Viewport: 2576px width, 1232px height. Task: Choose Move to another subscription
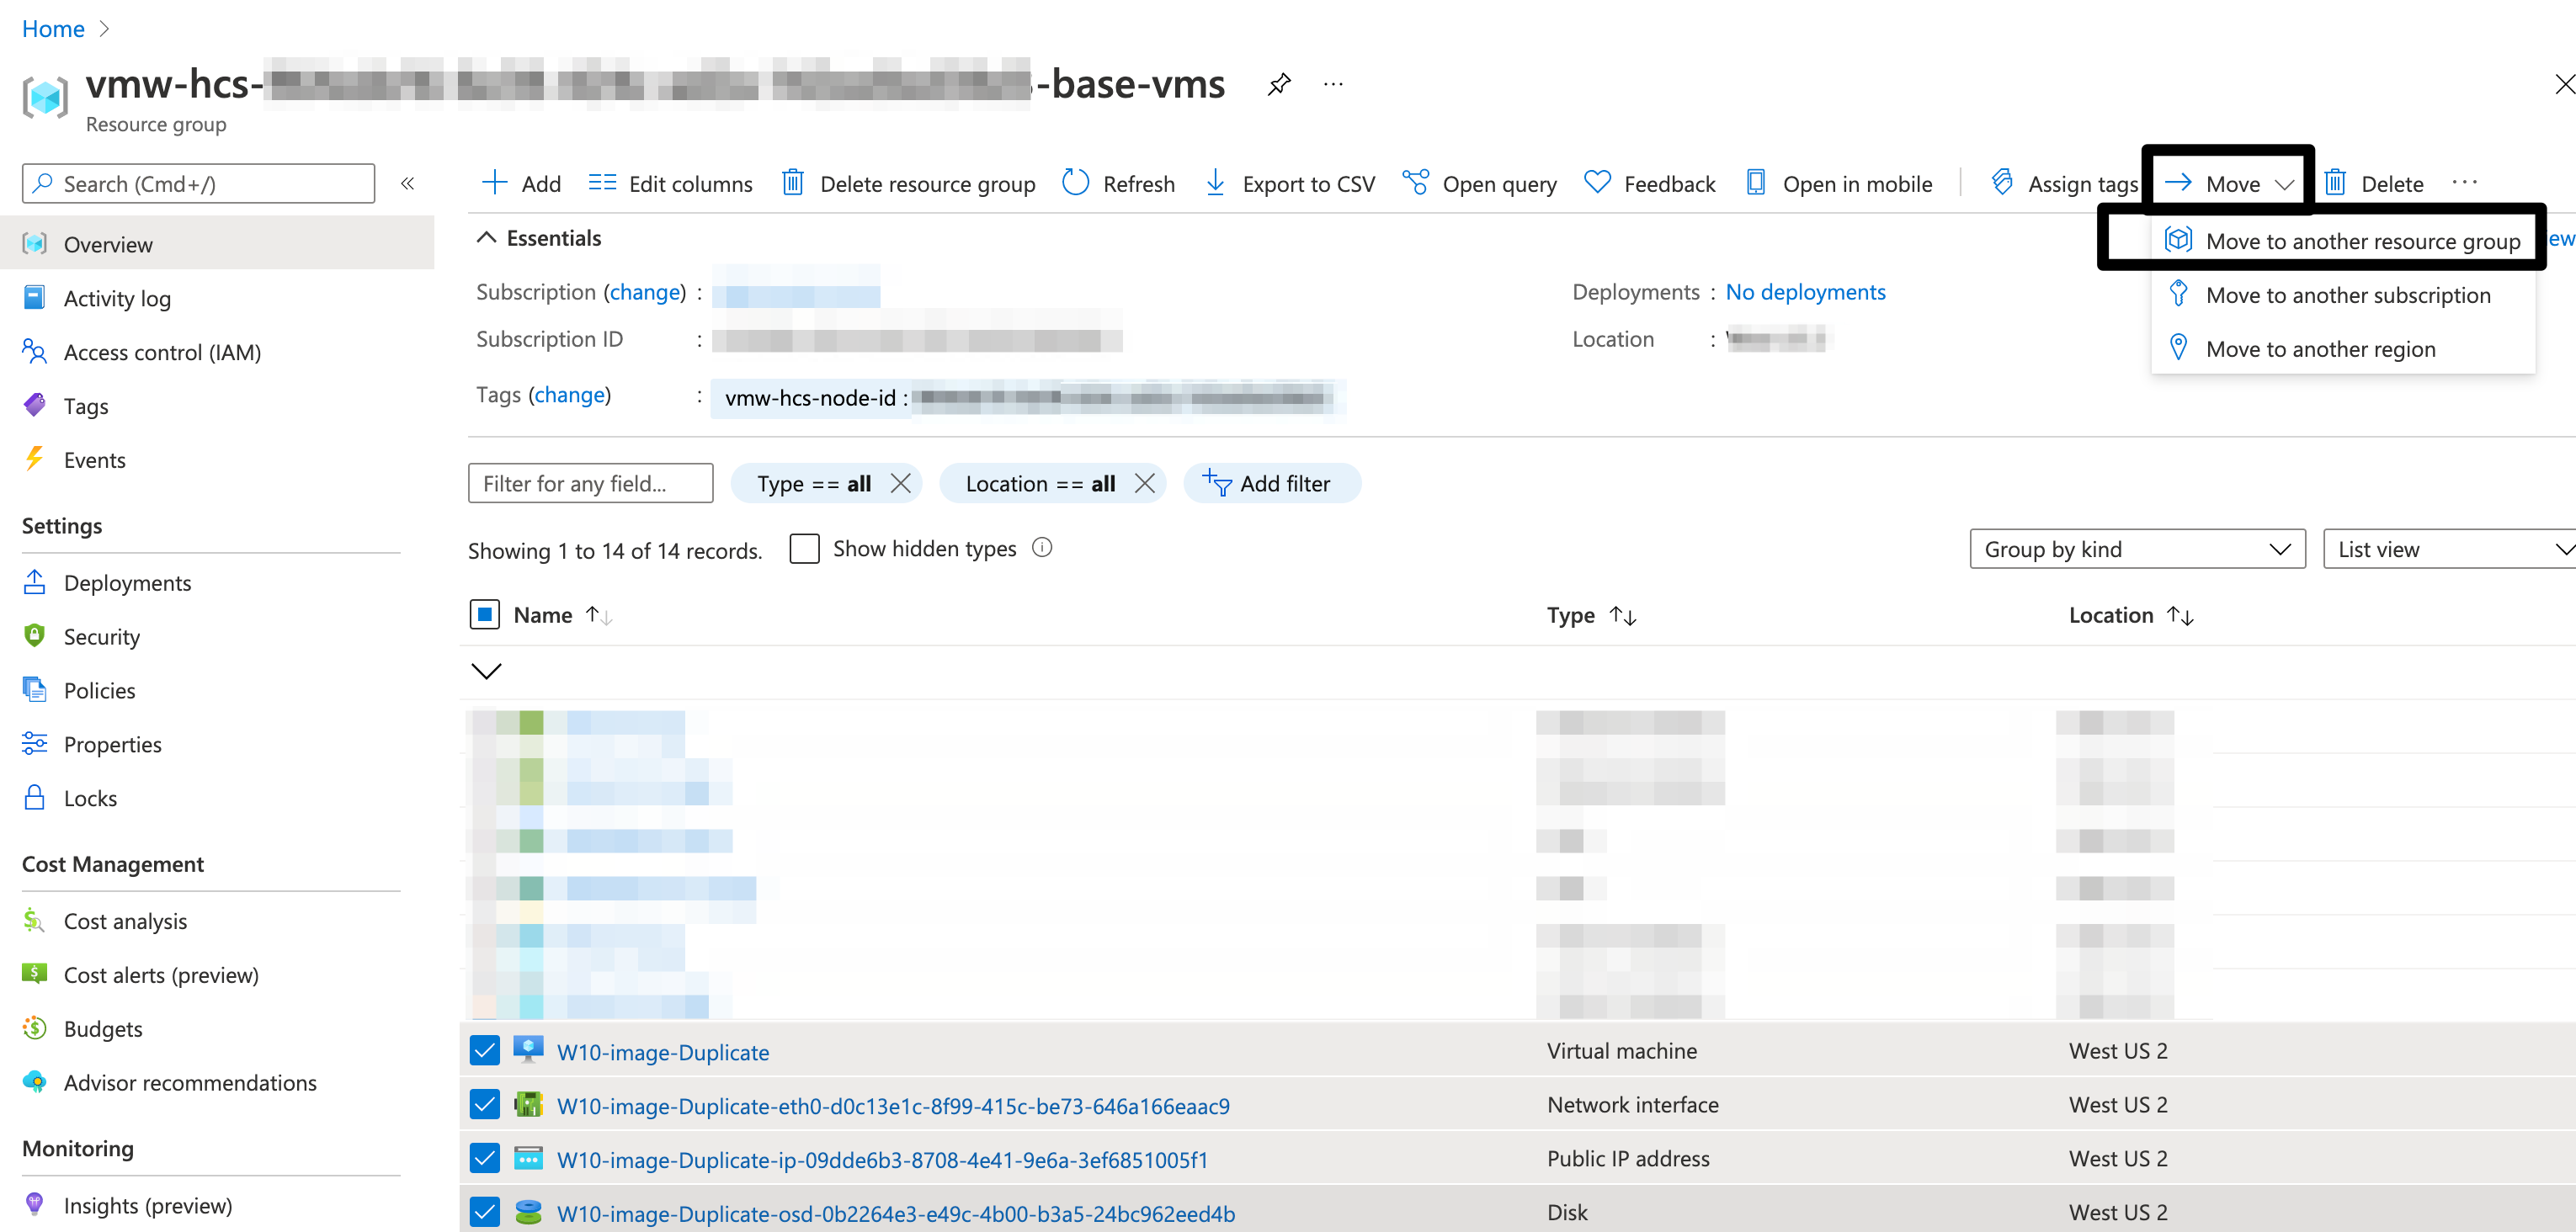click(x=2347, y=295)
